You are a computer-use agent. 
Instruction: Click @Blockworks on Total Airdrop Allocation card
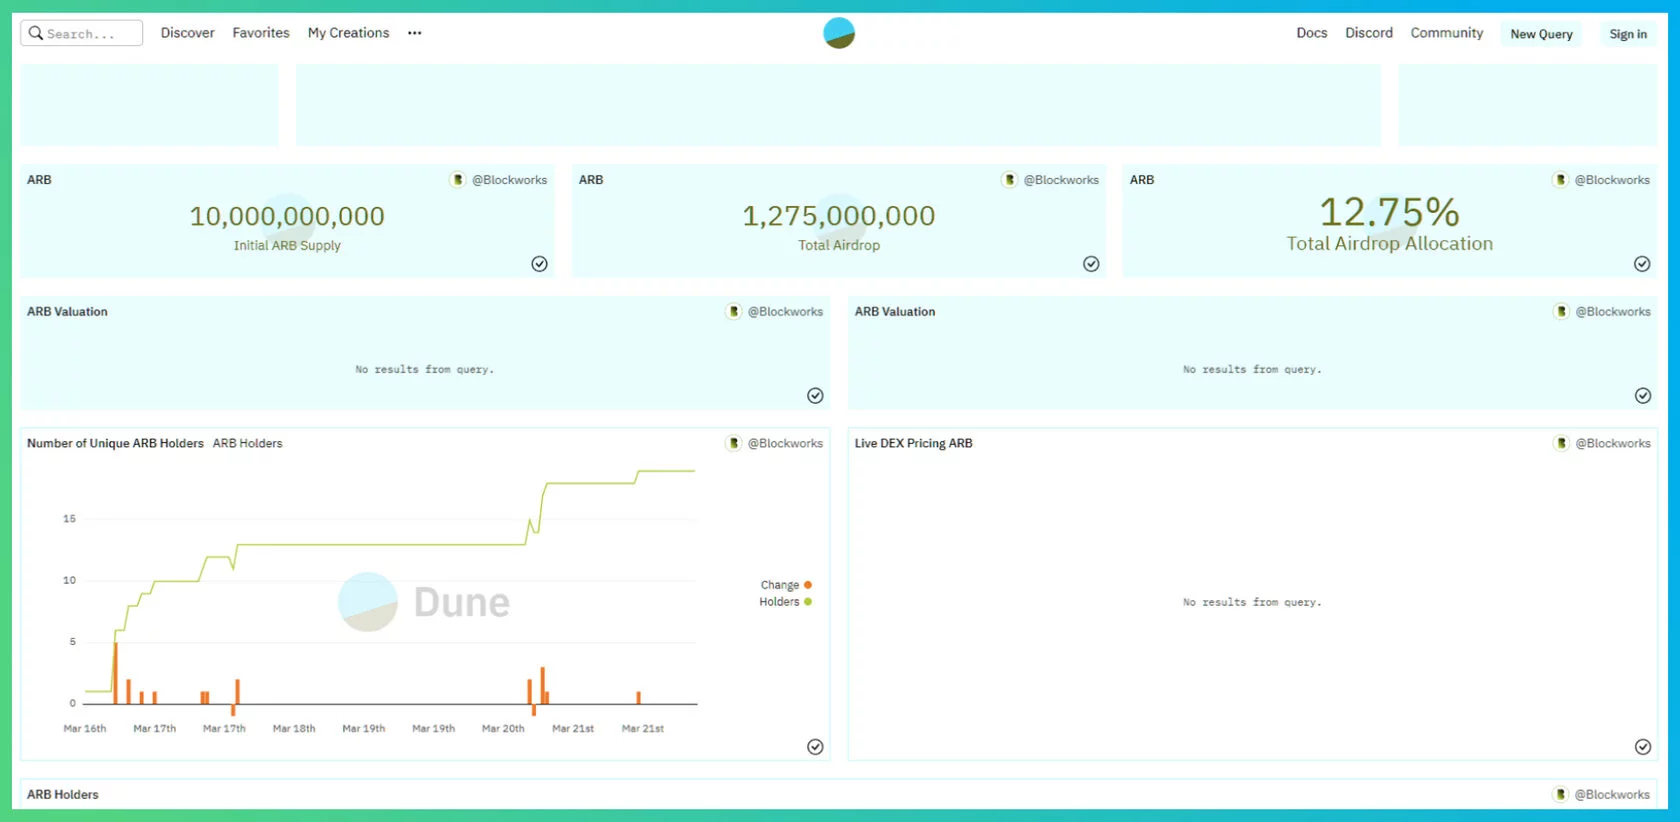(1612, 180)
